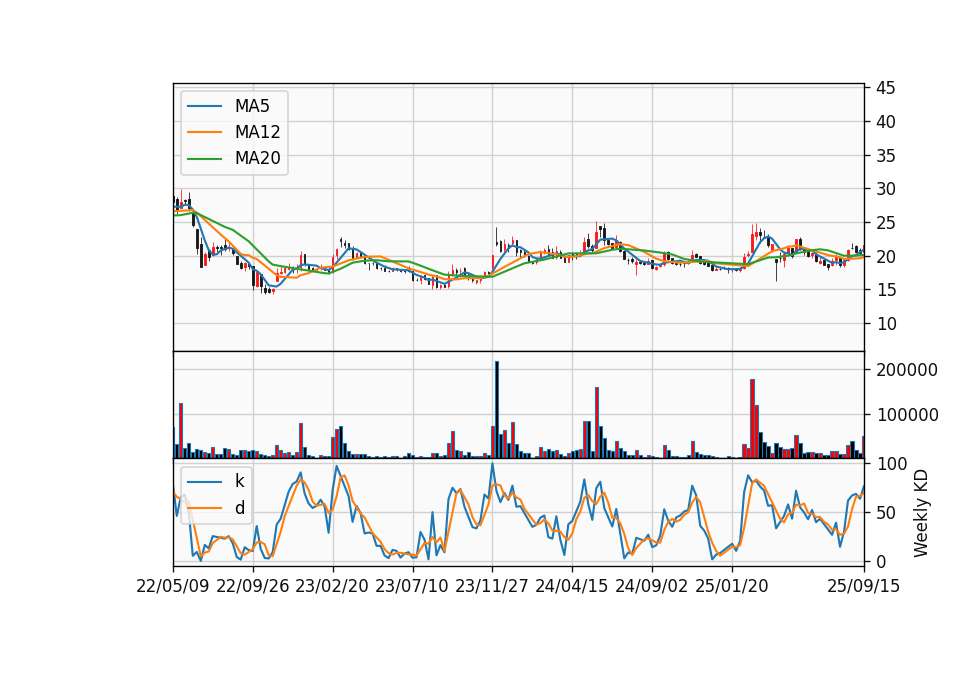Click the 10 price axis tick
This screenshot has width=960, height=690.
(886, 324)
